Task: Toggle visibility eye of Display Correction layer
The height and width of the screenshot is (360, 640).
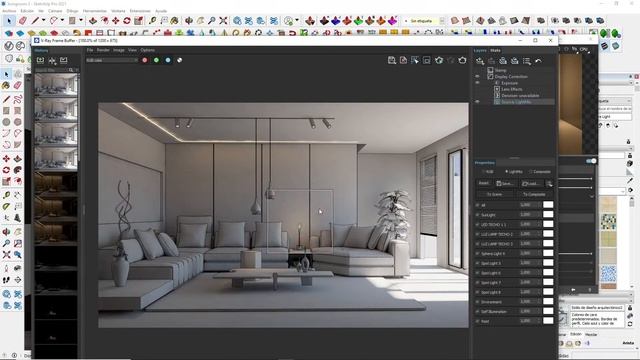Action: click(x=477, y=76)
